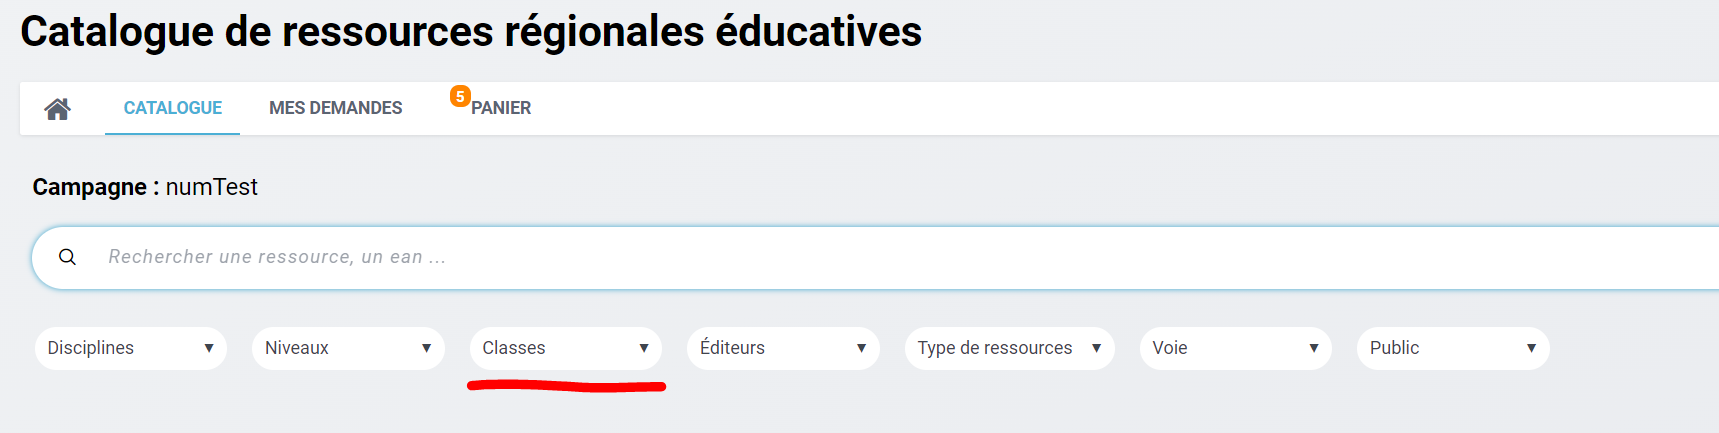The width and height of the screenshot is (1719, 433).
Task: Click the arrow icon in Public dropdown
Action: point(1531,348)
